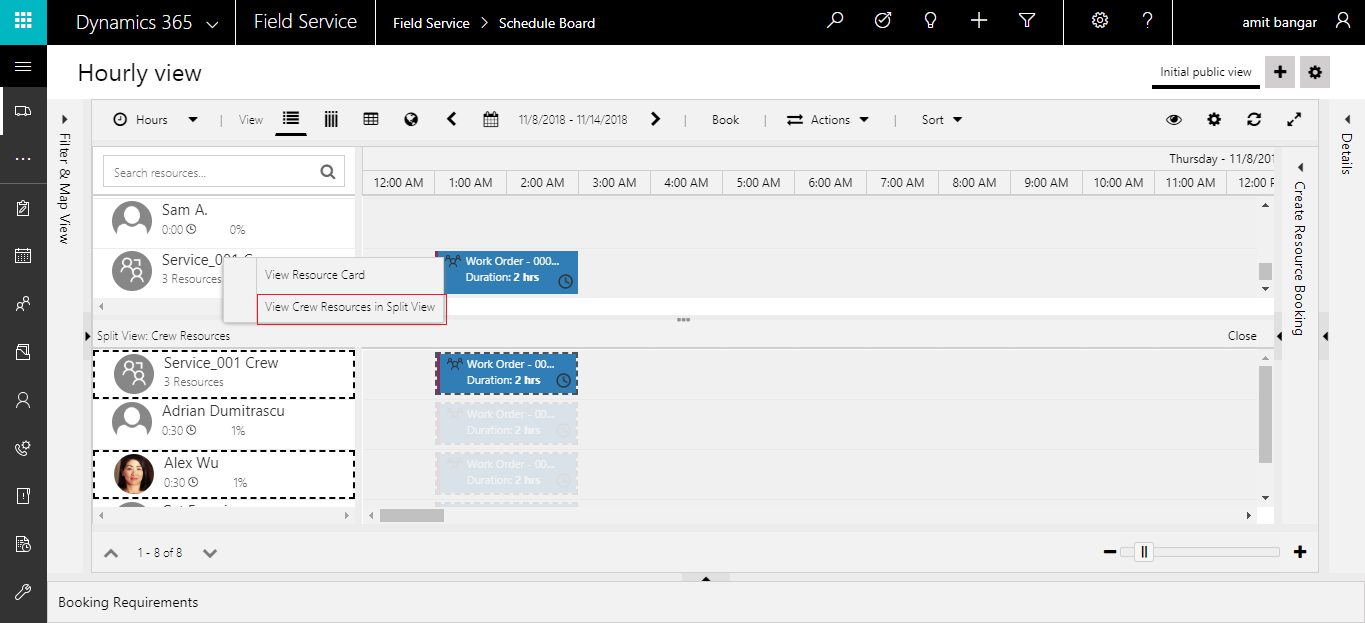The height and width of the screenshot is (623, 1365).
Task: Click the zoom slider handle
Action: click(1145, 551)
